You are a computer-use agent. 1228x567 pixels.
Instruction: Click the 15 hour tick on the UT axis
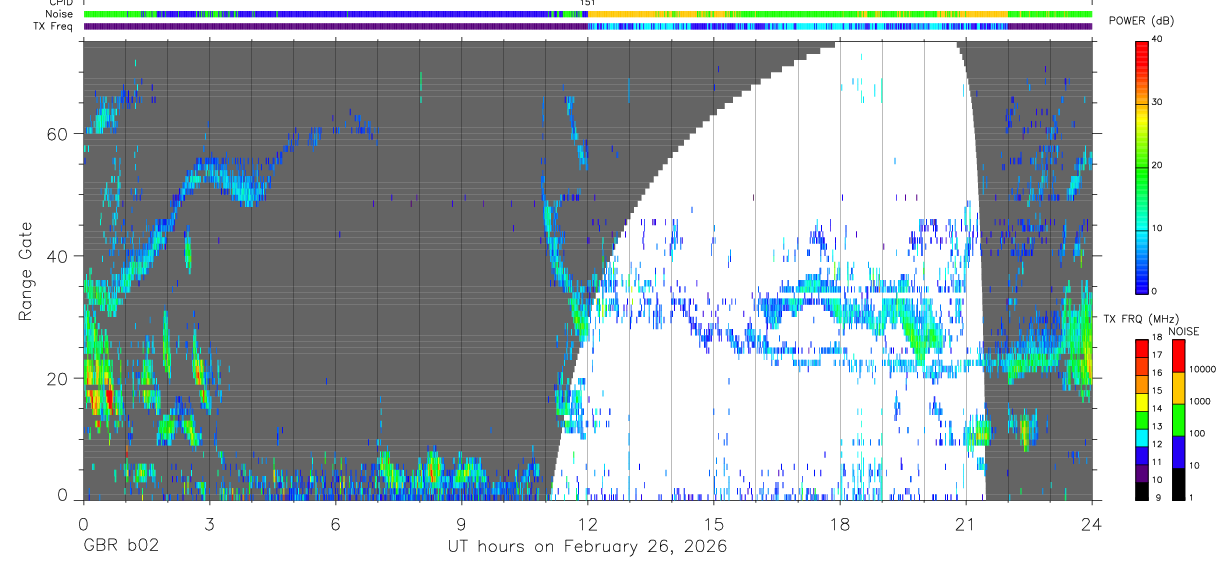(714, 522)
